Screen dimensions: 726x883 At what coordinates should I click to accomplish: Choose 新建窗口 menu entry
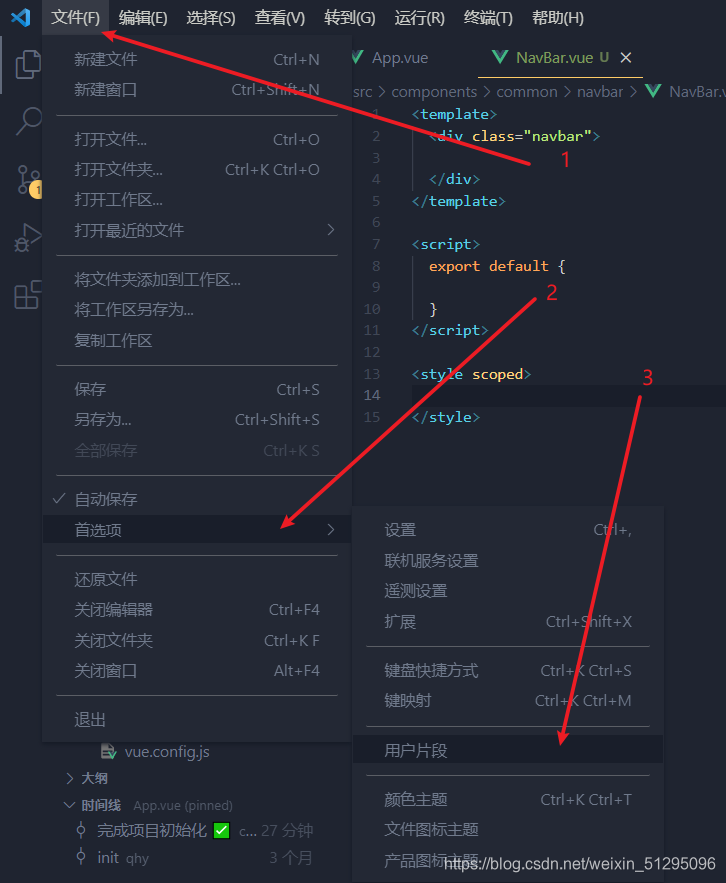pyautogui.click(x=197, y=90)
